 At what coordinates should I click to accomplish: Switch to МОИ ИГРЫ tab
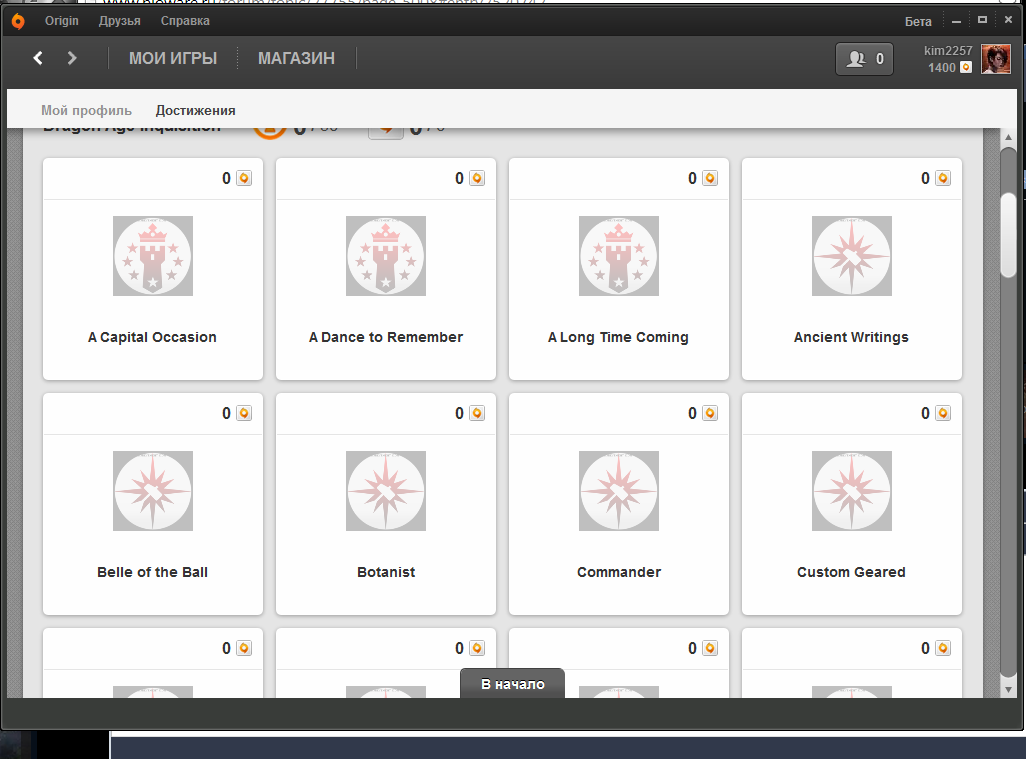click(x=173, y=58)
